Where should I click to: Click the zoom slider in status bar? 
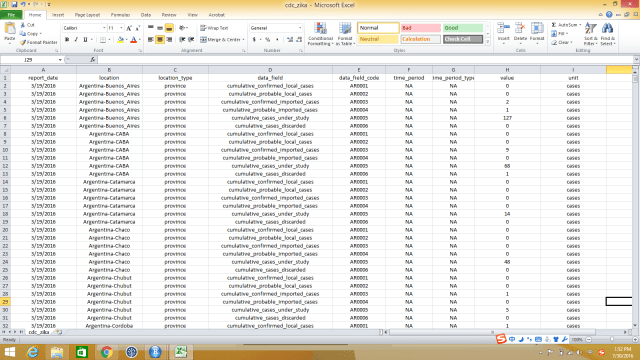coord(612,339)
